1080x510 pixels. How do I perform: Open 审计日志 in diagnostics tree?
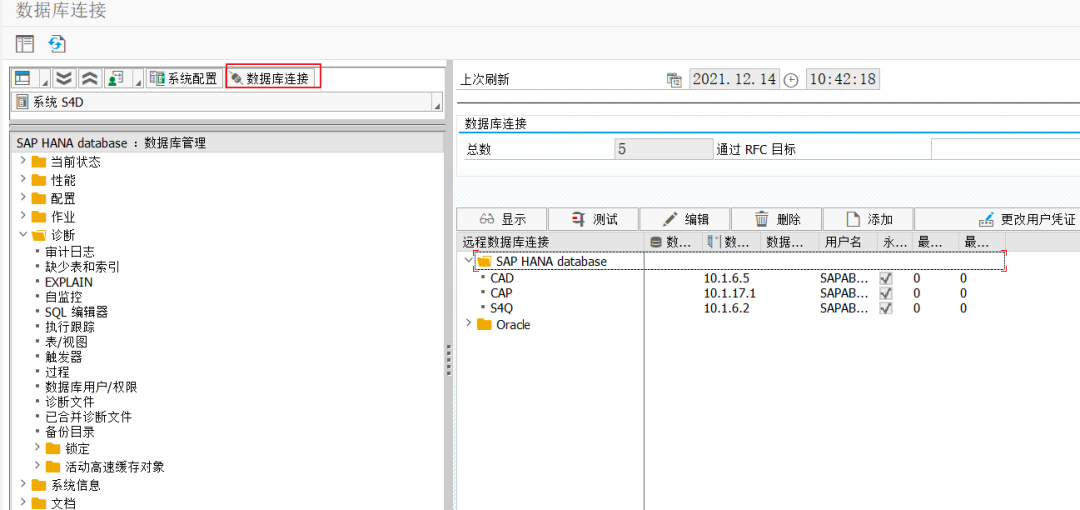(70, 252)
